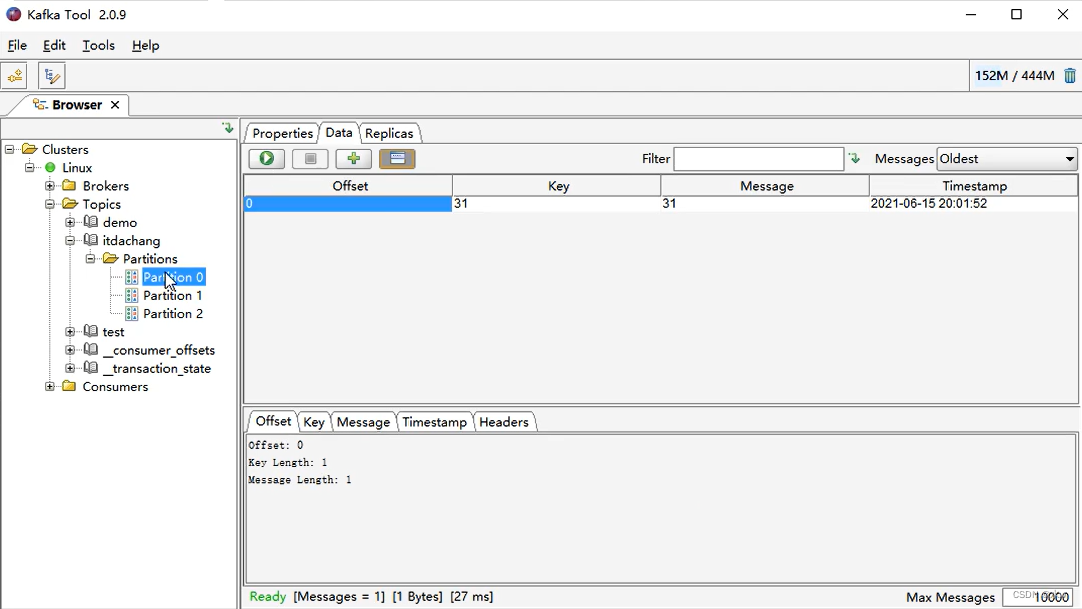Collapse the itdachang topic node
The width and height of the screenshot is (1082, 609).
point(70,241)
